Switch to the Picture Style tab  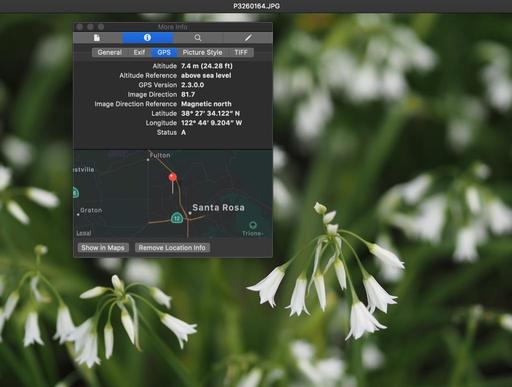pyautogui.click(x=202, y=52)
